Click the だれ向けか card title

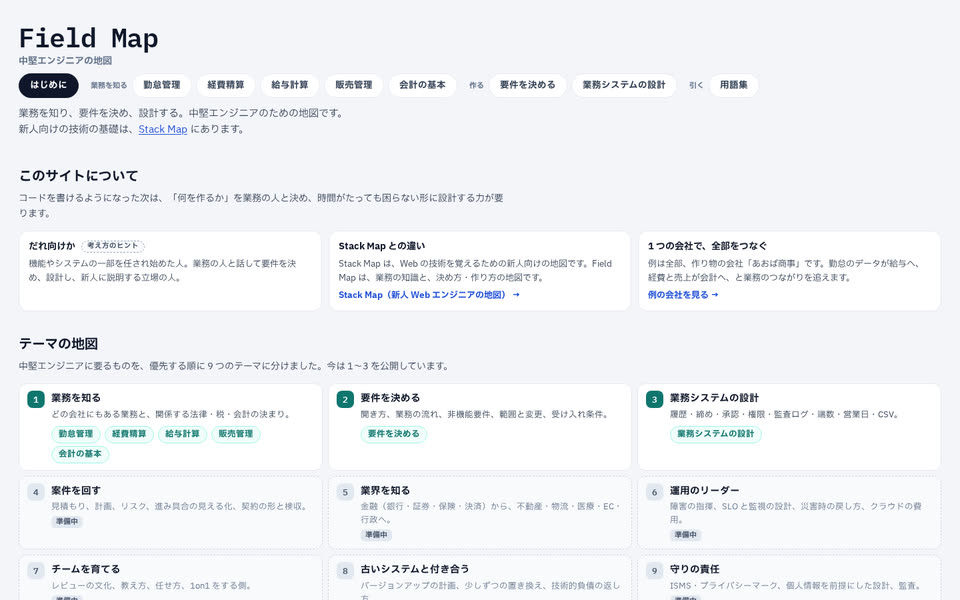(52, 246)
